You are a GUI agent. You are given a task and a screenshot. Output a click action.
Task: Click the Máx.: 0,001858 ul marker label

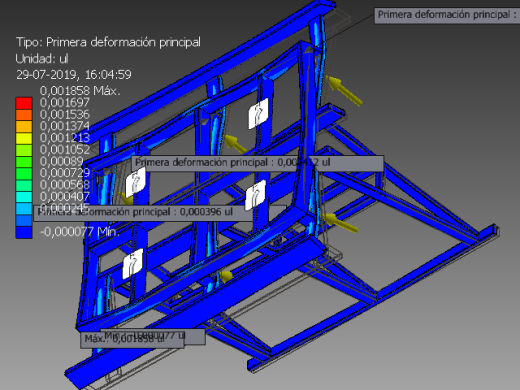[x=132, y=340]
